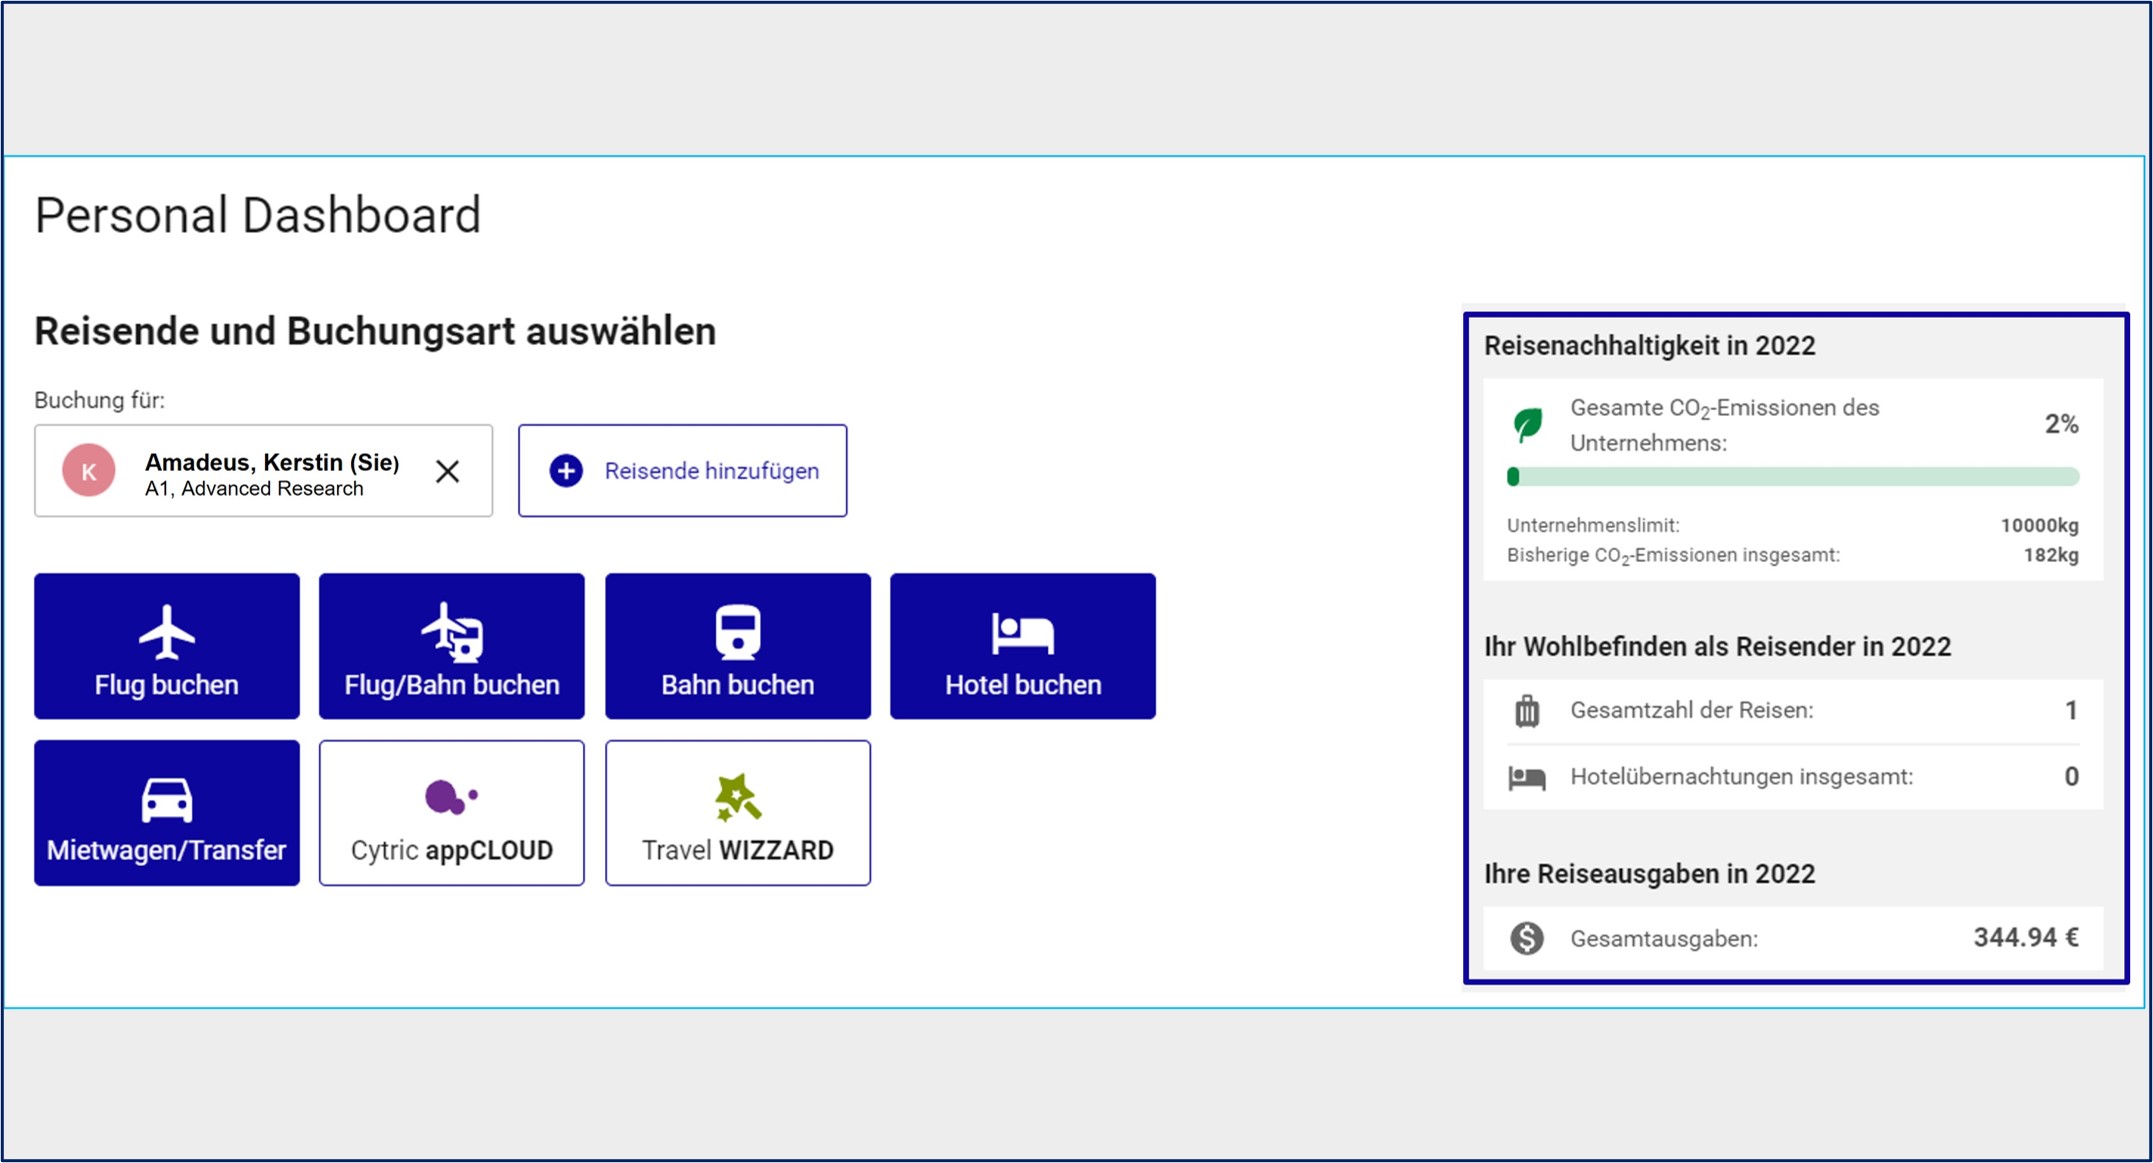Screen dimensions: 2153x1163
Task: Click the Gesamtausgaben 344.94 € row
Action: [x=1792, y=938]
